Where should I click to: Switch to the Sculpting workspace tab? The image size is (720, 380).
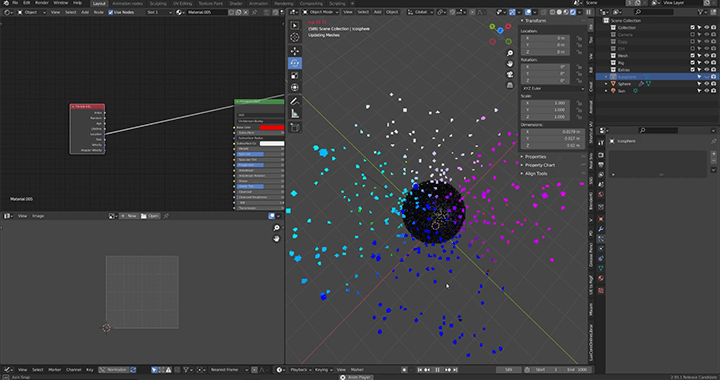click(158, 3)
